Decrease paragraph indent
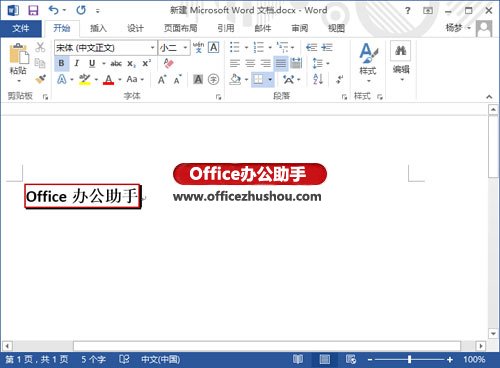The height and width of the screenshot is (368, 500). (311, 47)
